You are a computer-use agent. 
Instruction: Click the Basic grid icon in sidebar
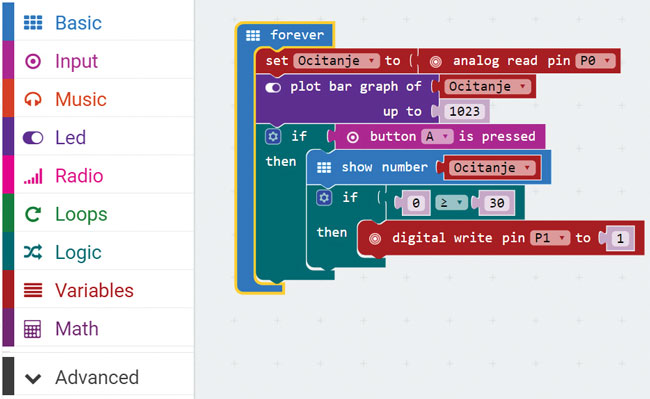(x=33, y=22)
